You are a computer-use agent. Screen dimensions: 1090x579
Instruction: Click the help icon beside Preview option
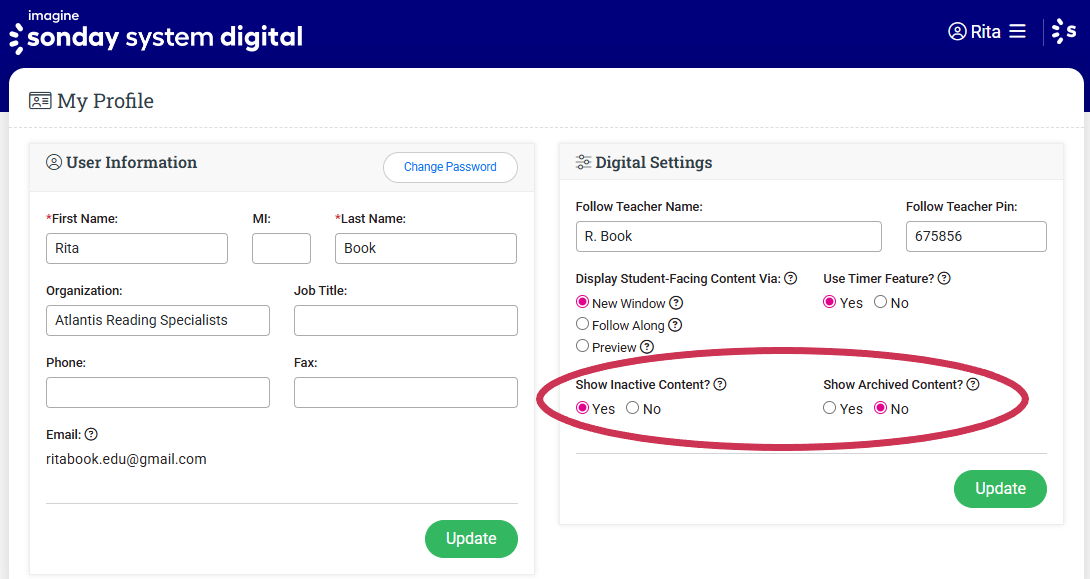[647, 347]
